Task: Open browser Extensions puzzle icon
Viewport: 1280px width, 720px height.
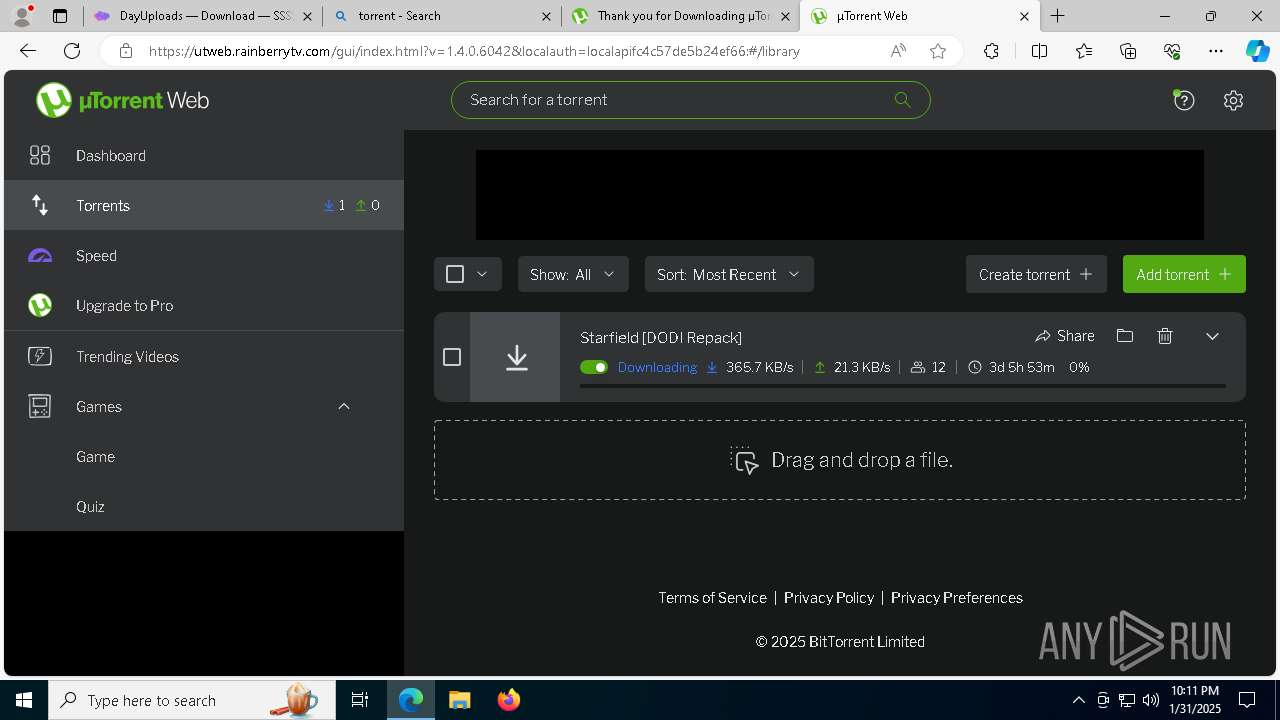Action: pos(991,51)
